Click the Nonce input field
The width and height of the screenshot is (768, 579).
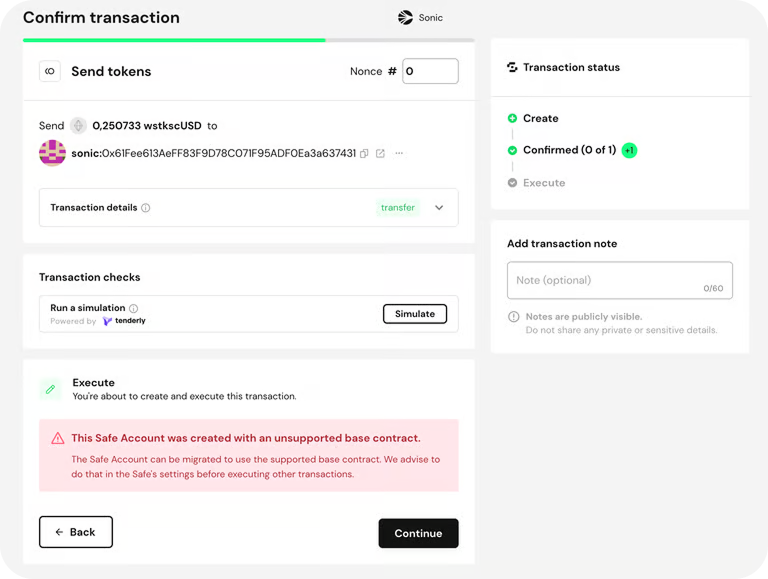click(x=430, y=71)
